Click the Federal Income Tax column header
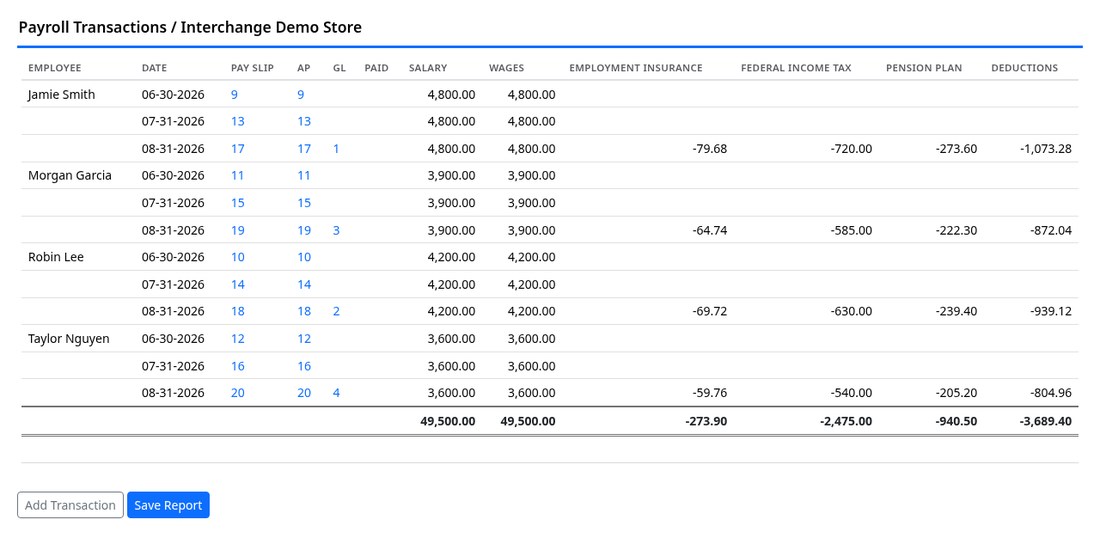 (796, 68)
